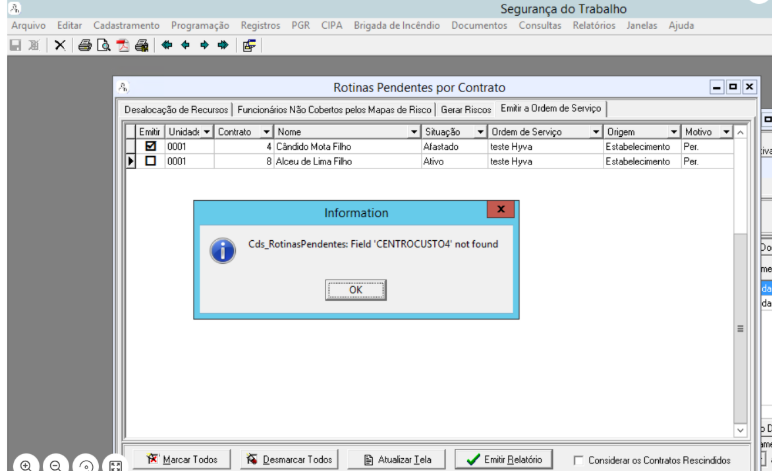Open print preview from the toolbar

click(x=103, y=45)
